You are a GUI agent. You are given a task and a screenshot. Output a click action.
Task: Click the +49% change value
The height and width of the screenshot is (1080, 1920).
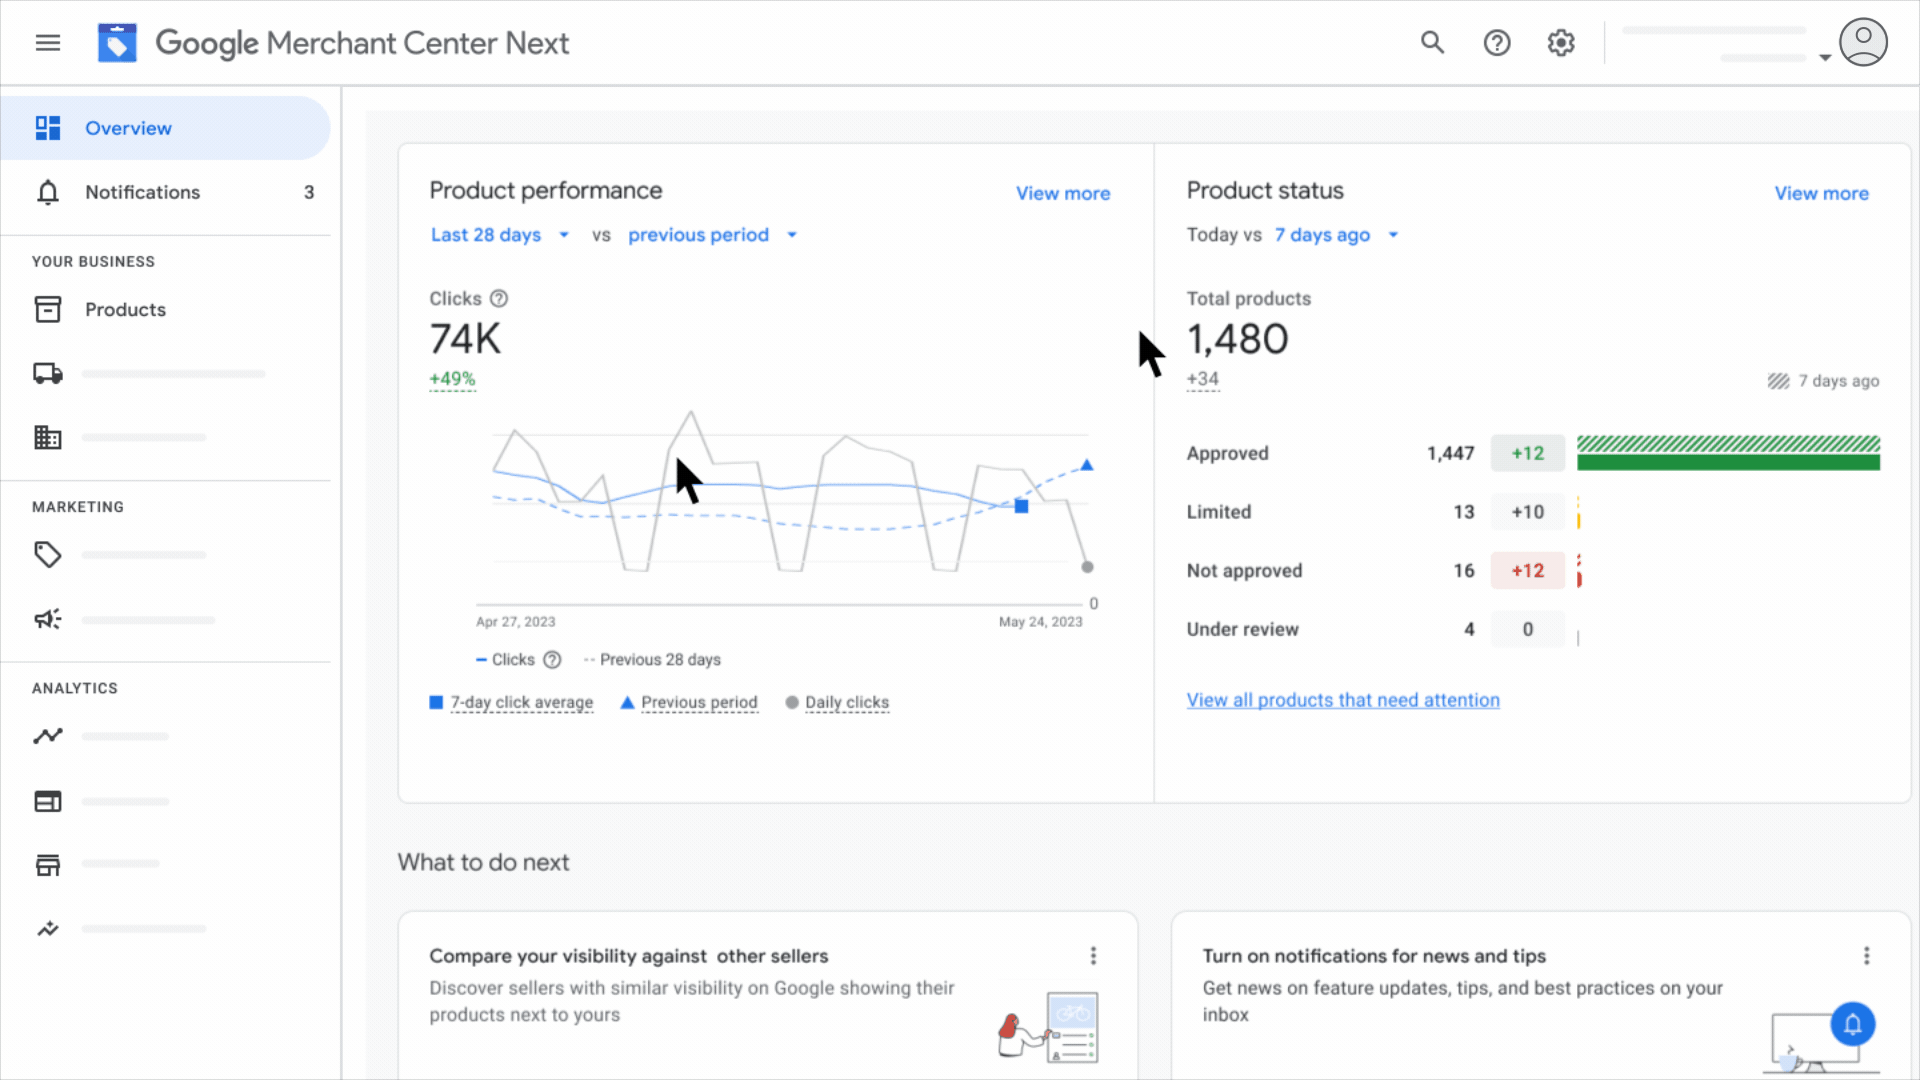[452, 379]
